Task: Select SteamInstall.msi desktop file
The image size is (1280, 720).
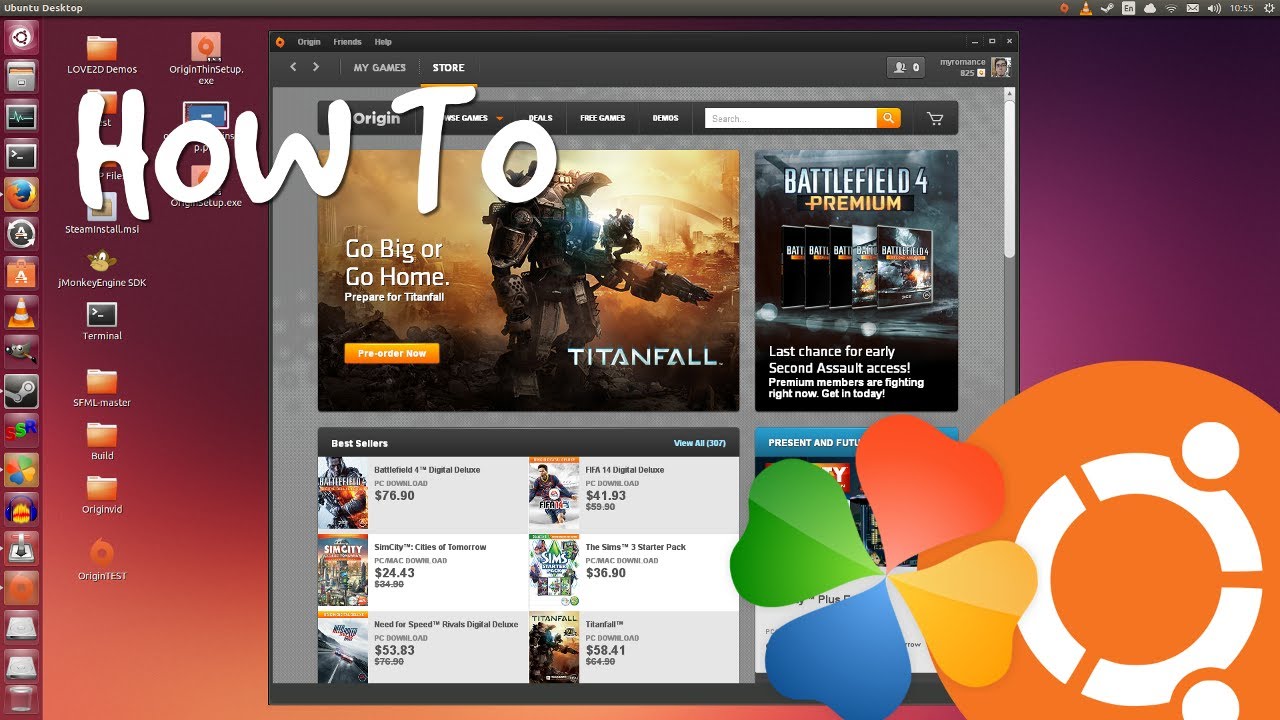Action: [102, 215]
